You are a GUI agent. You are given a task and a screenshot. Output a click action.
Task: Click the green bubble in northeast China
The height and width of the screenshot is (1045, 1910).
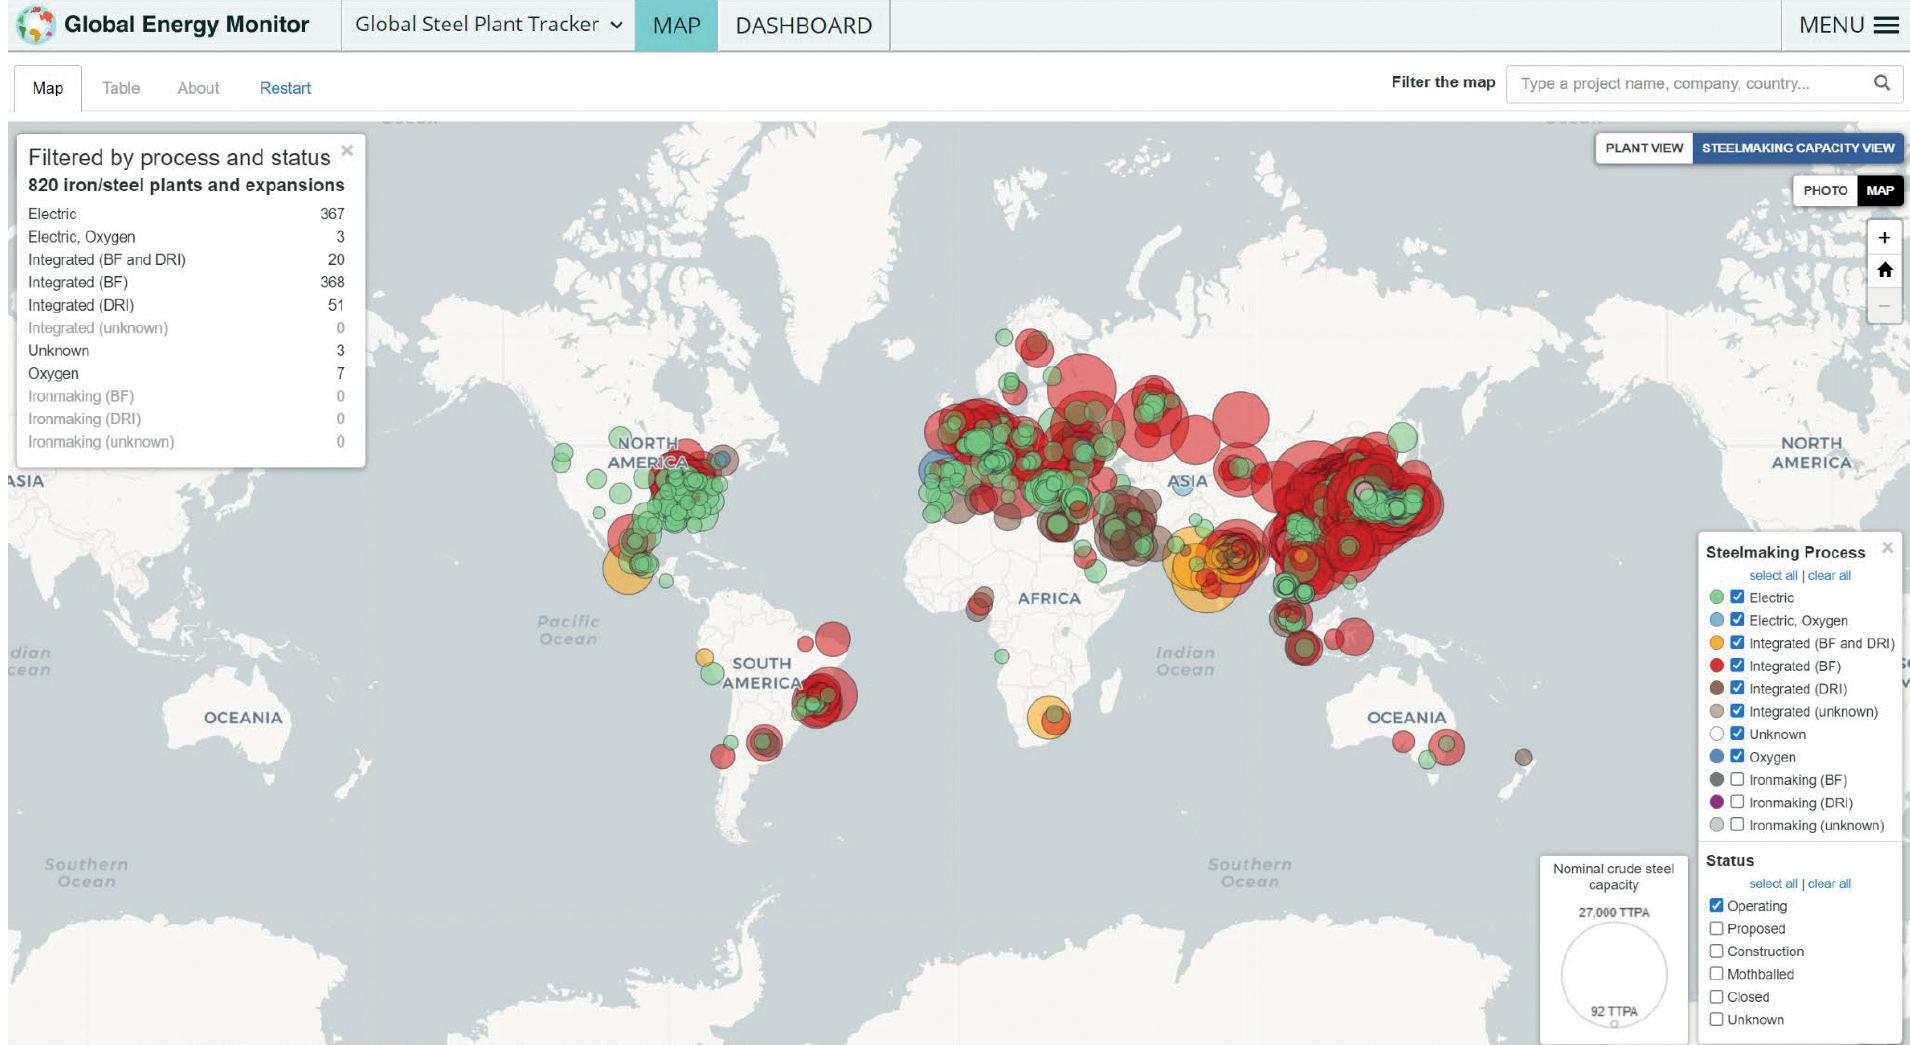(x=1402, y=437)
